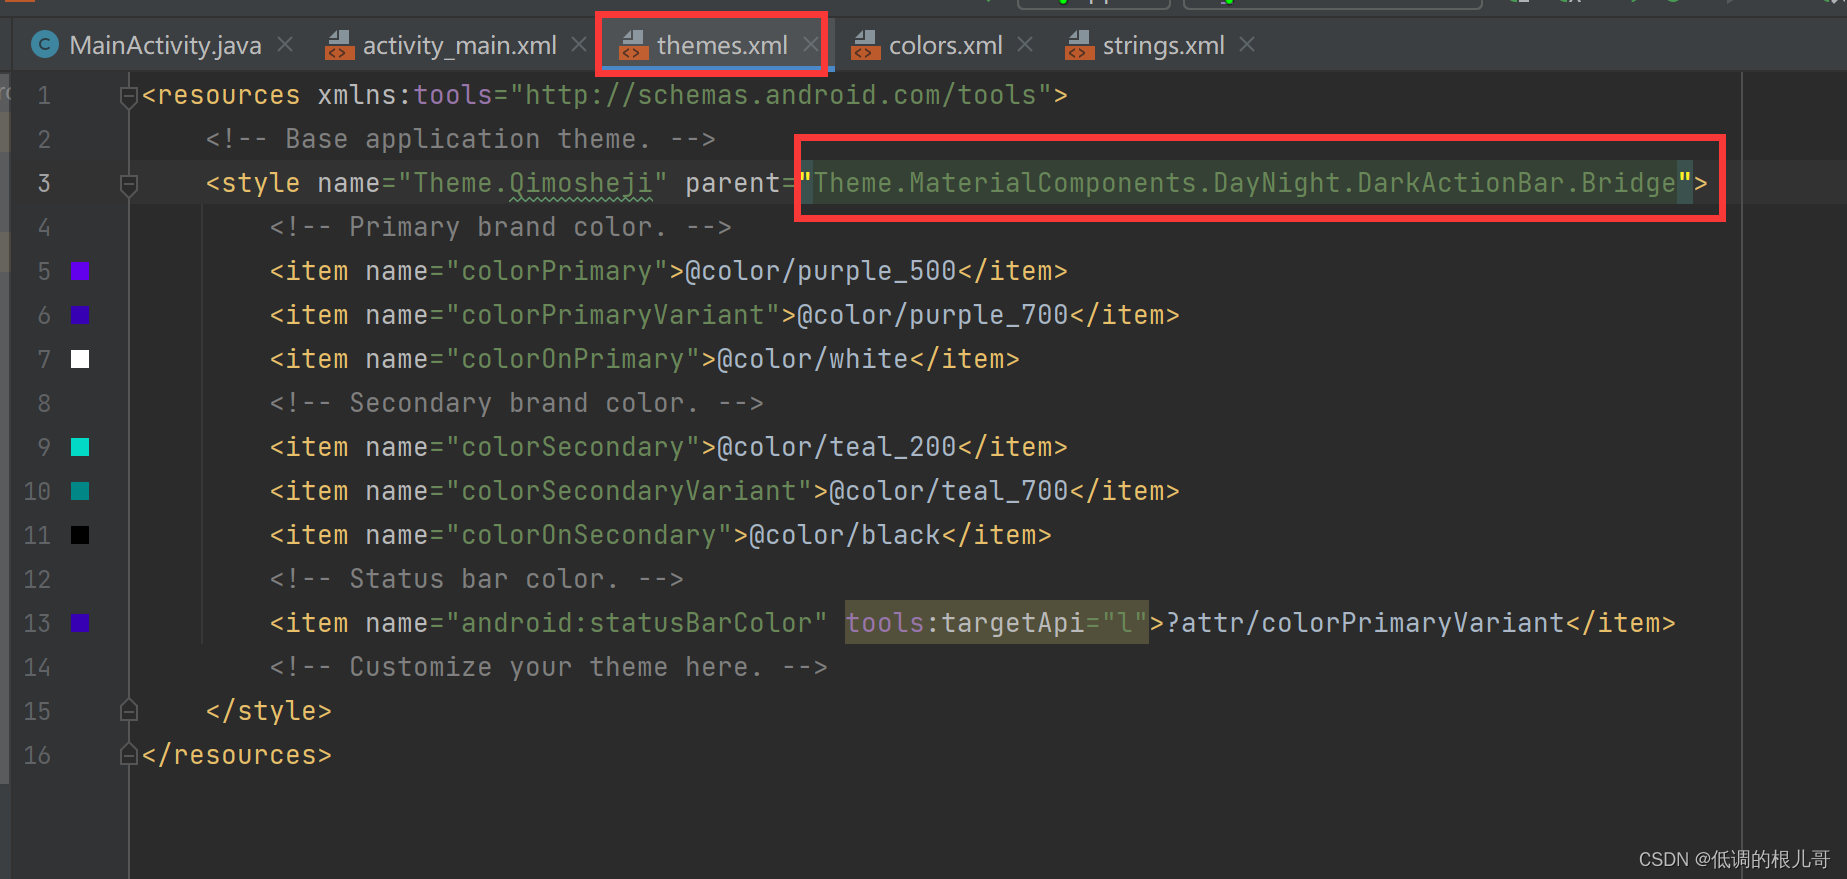Click the @color/white reference
The width and height of the screenshot is (1847, 879).
812,359
